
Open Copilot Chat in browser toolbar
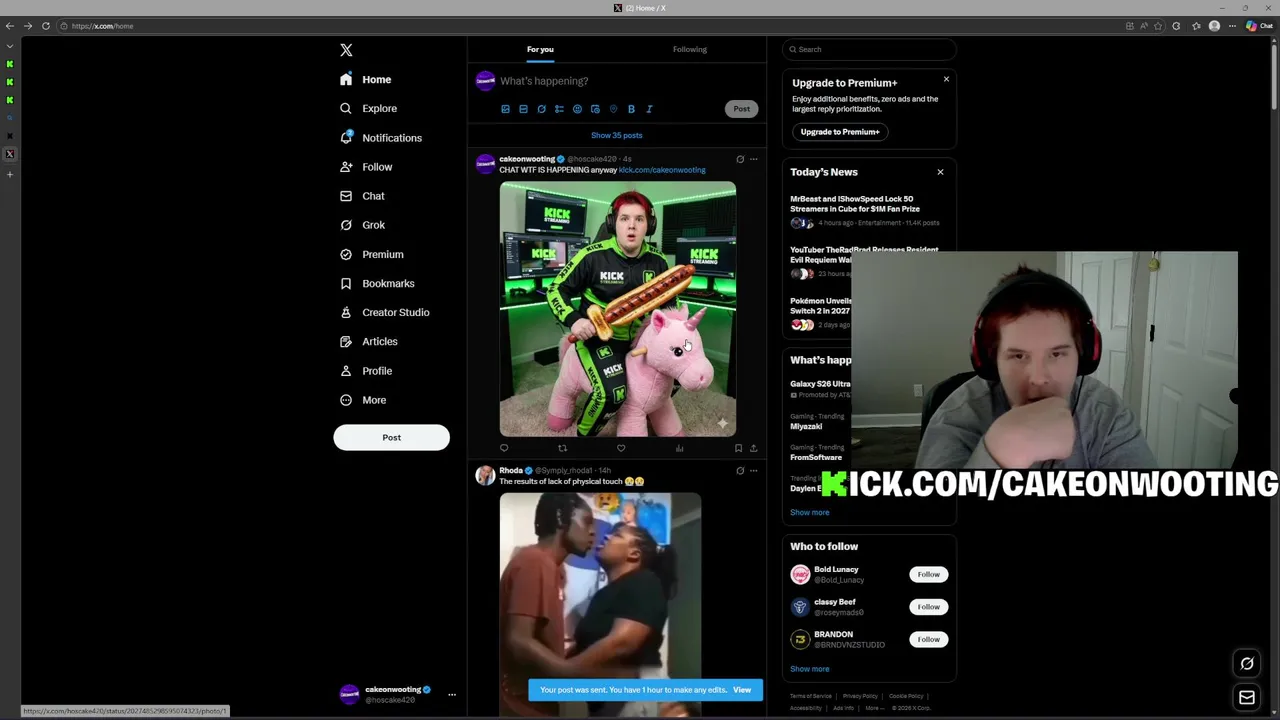click(1259, 26)
